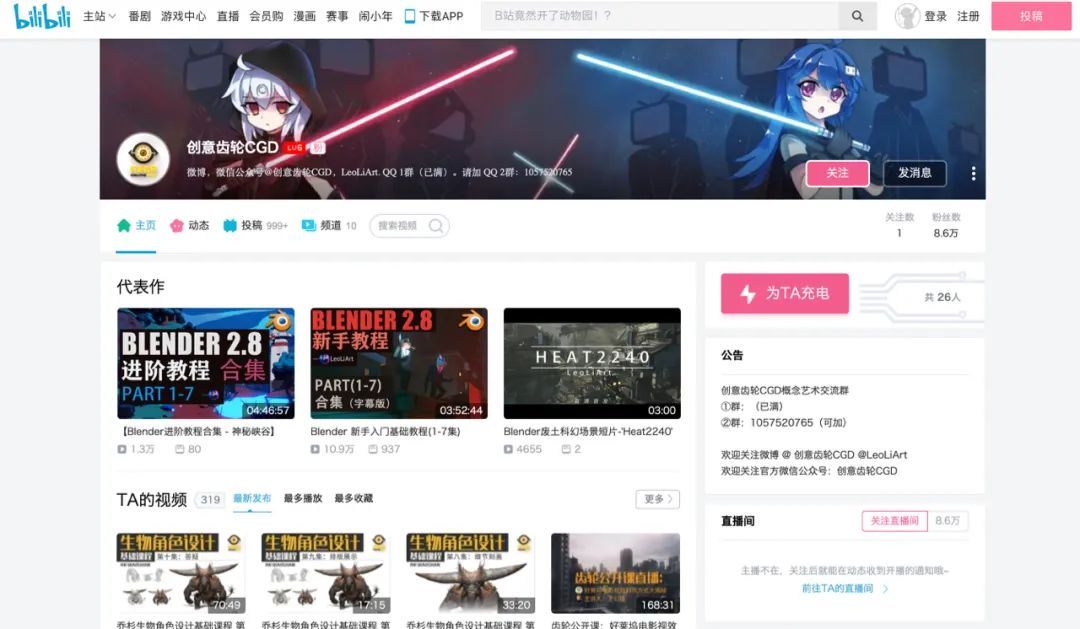The image size is (1080, 629).
Task: Click the lightning bolt icon on 为TA充电
Action: [x=748, y=293]
